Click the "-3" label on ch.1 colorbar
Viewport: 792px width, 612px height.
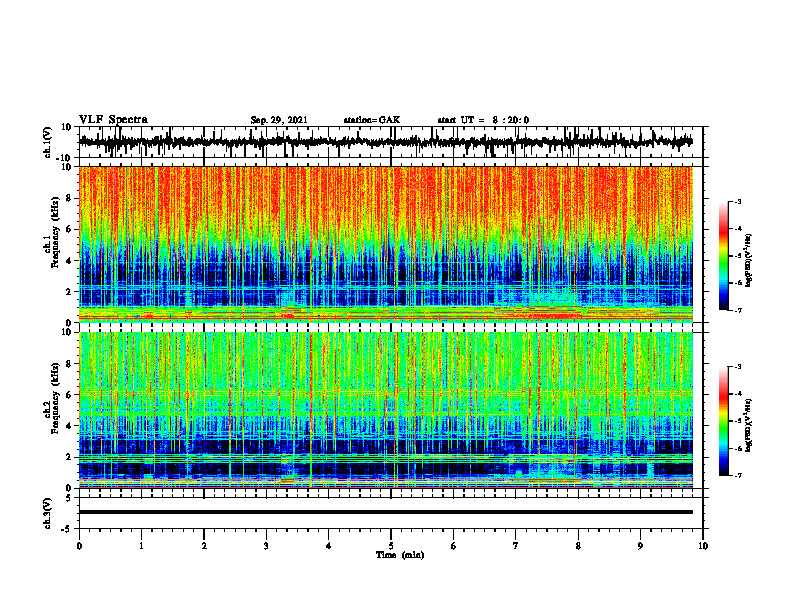(737, 202)
